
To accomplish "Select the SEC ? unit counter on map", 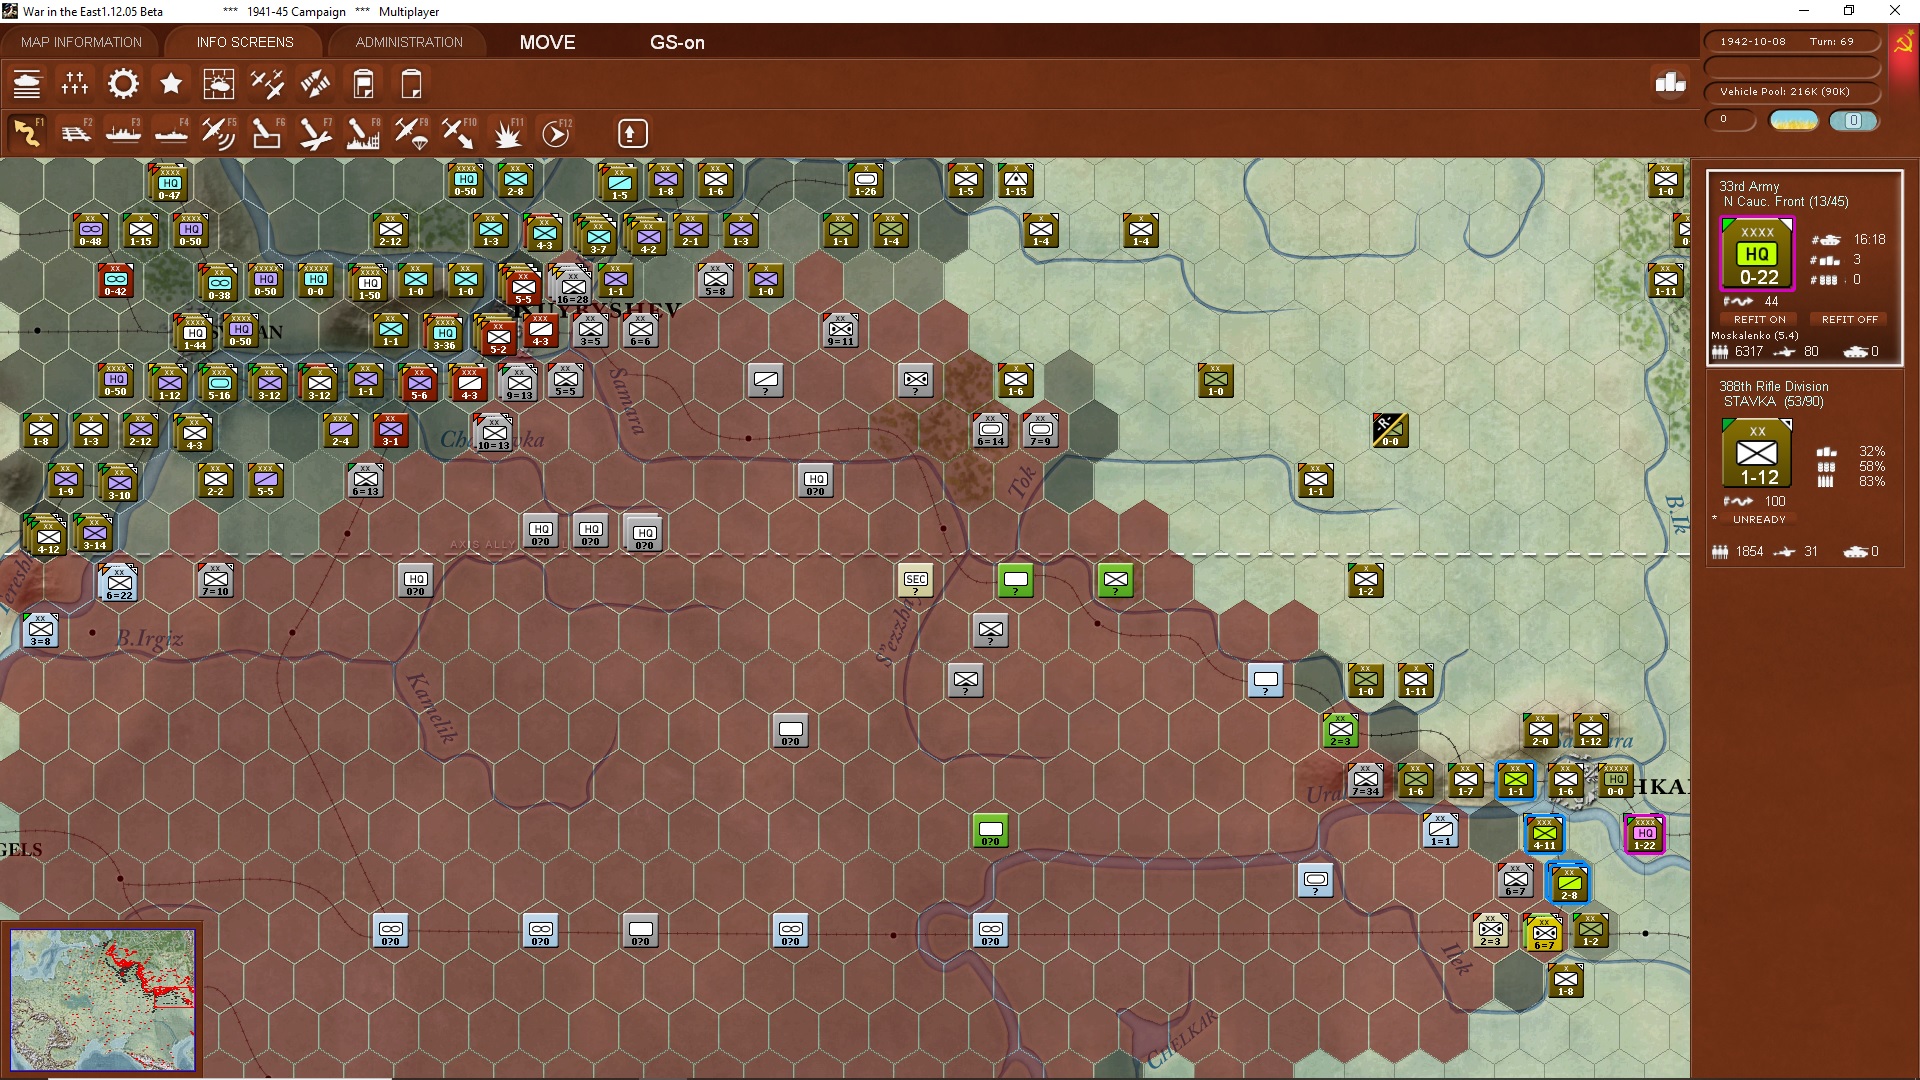I will coord(915,580).
